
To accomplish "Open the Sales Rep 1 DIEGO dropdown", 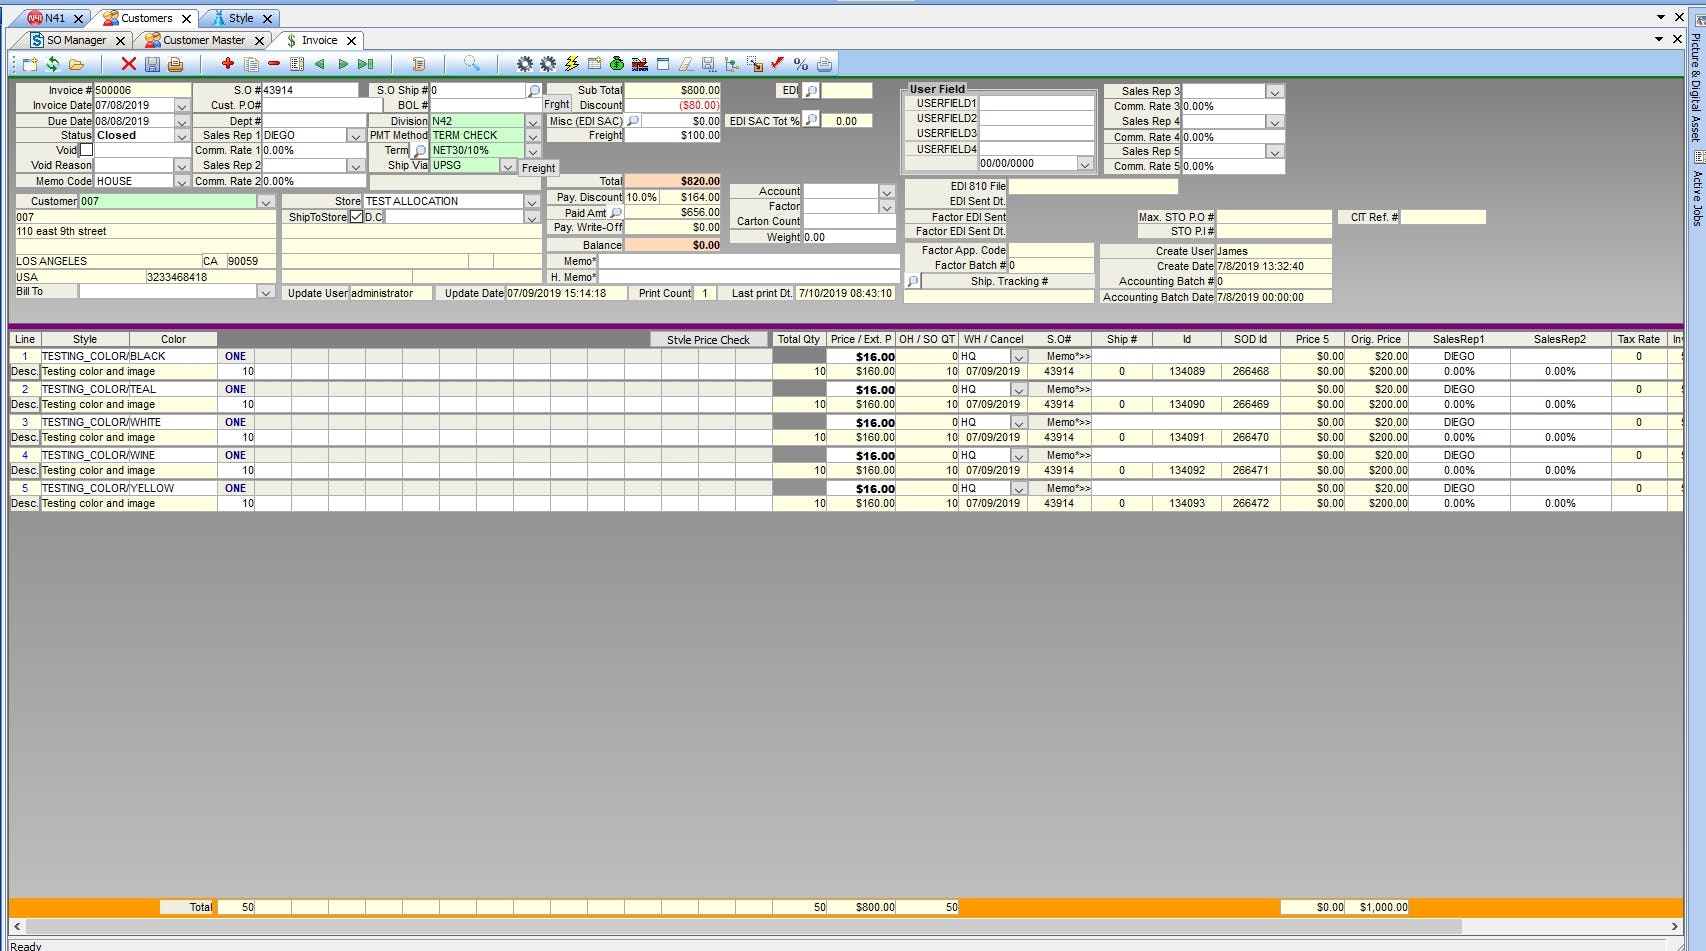I will (x=355, y=136).
